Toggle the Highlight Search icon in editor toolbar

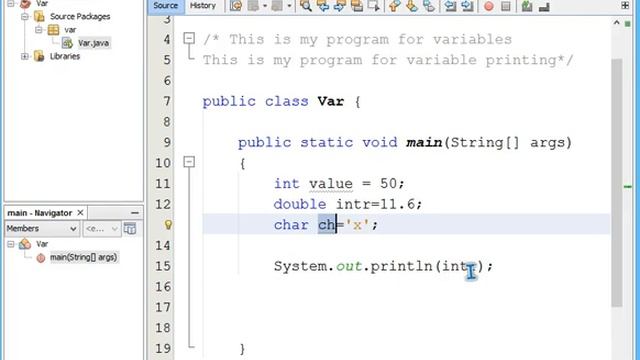coord(357,6)
